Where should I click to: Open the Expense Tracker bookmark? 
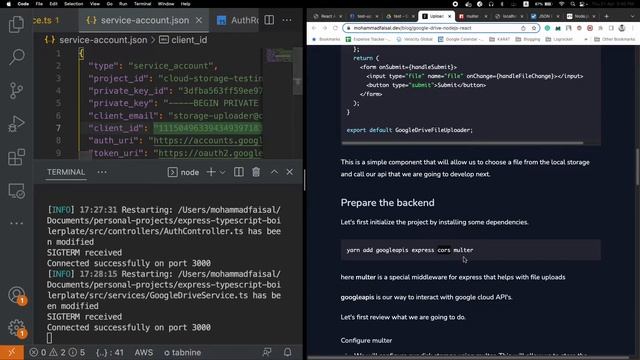pyautogui.click(x=369, y=39)
